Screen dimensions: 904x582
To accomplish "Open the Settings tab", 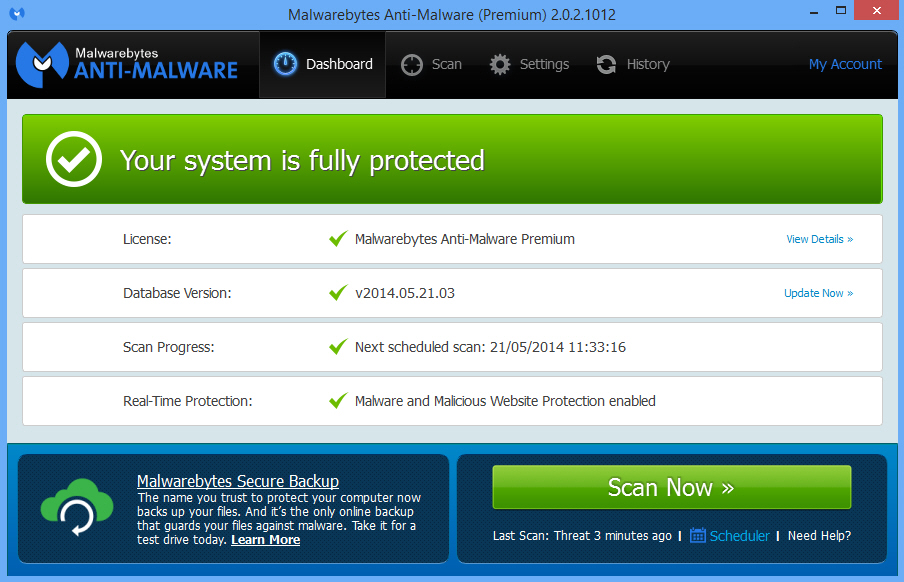I will pos(529,64).
